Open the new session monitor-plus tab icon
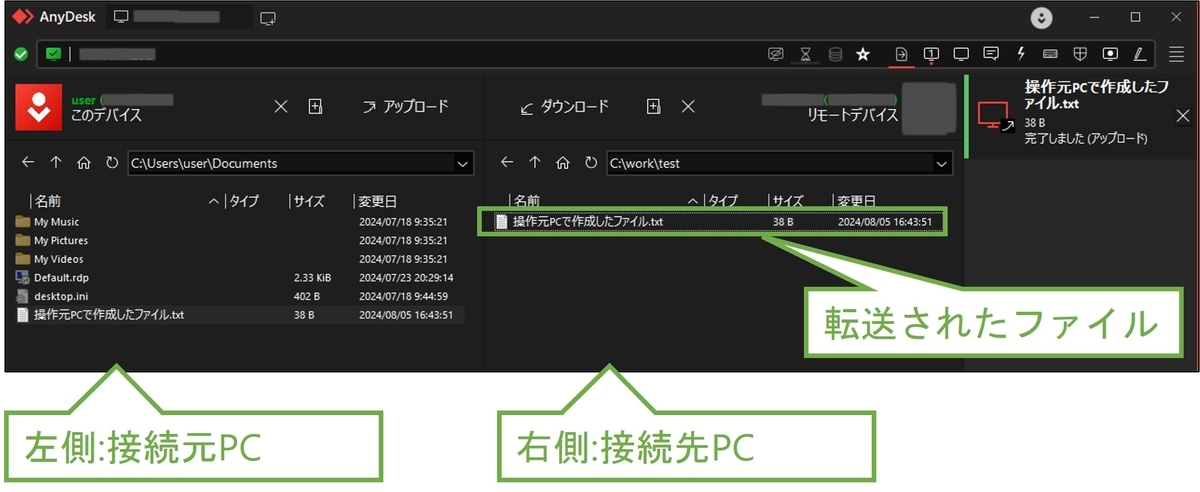Viewport: 1200px width, 492px height. click(268, 17)
